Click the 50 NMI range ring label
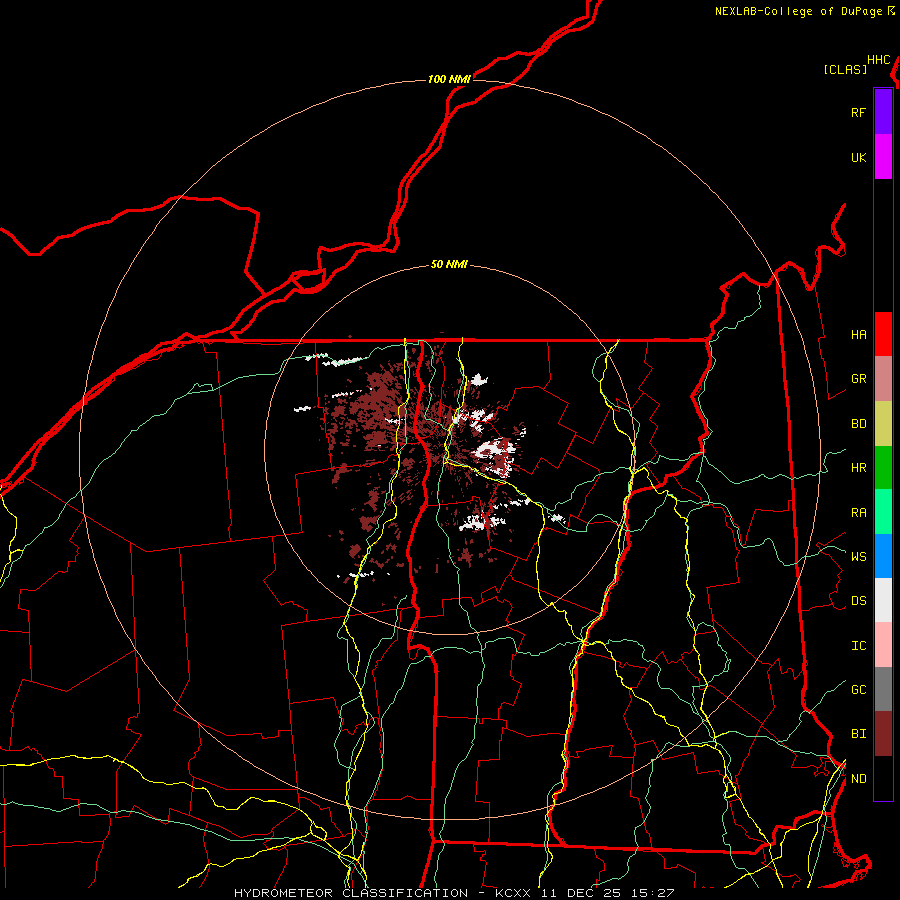 tap(449, 264)
